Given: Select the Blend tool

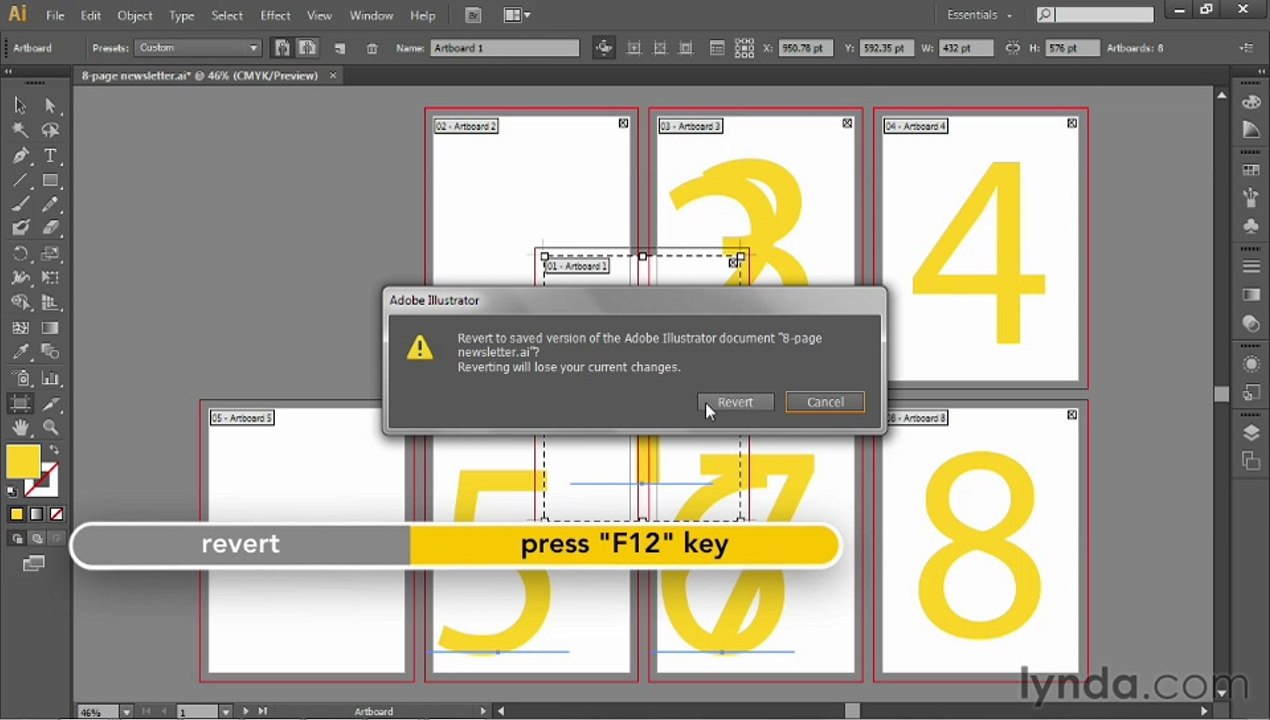Looking at the screenshot, I should click(50, 352).
